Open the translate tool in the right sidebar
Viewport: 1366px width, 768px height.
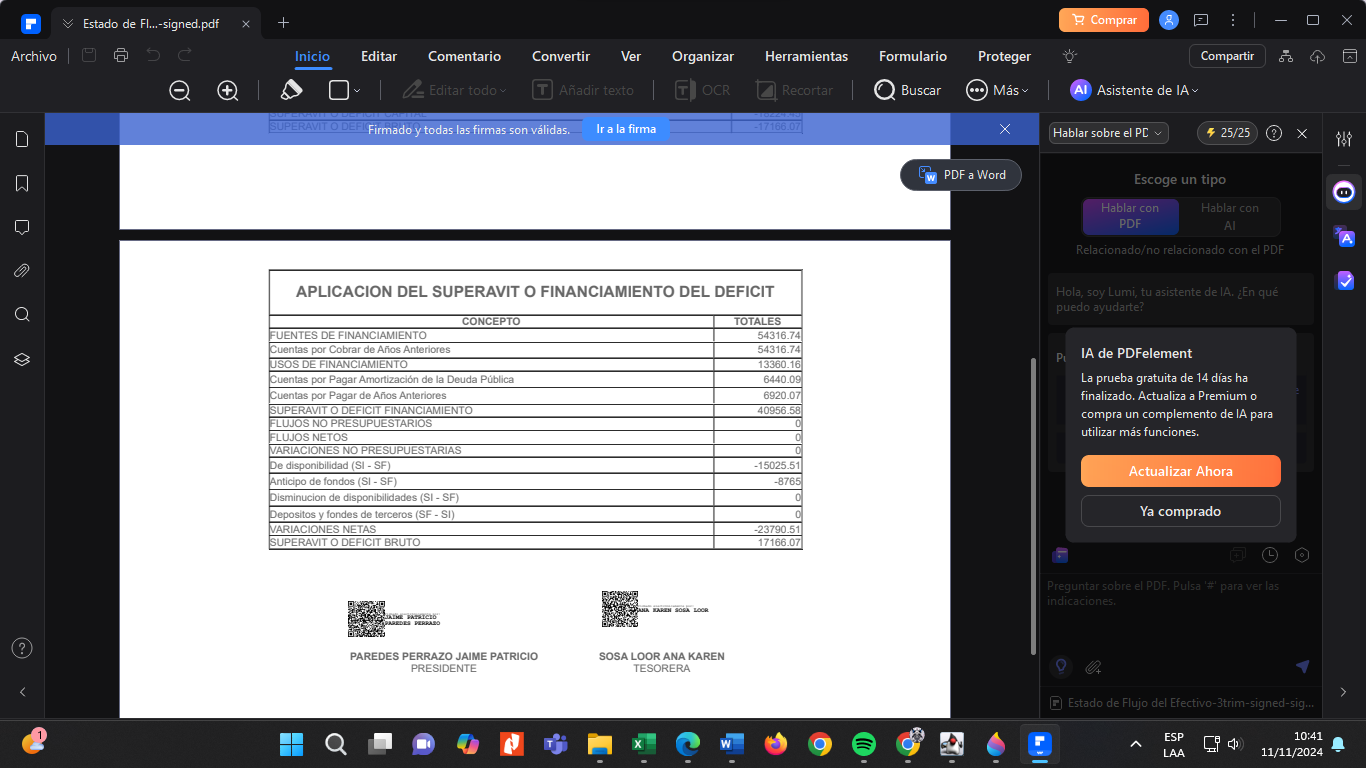[x=1344, y=236]
